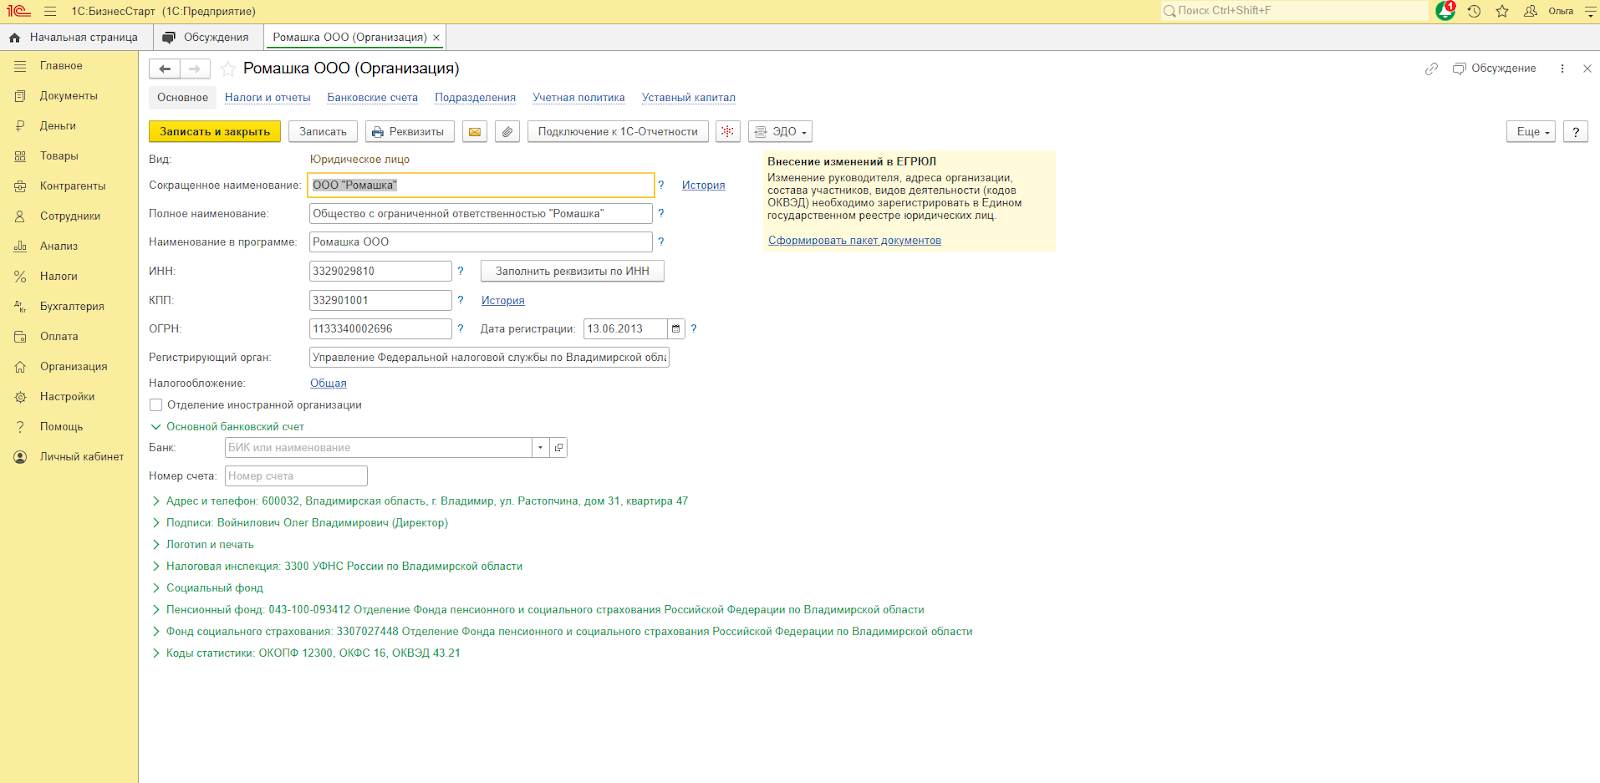The image size is (1600, 783).
Task: Show help for Наименование в программе
Action: (661, 242)
